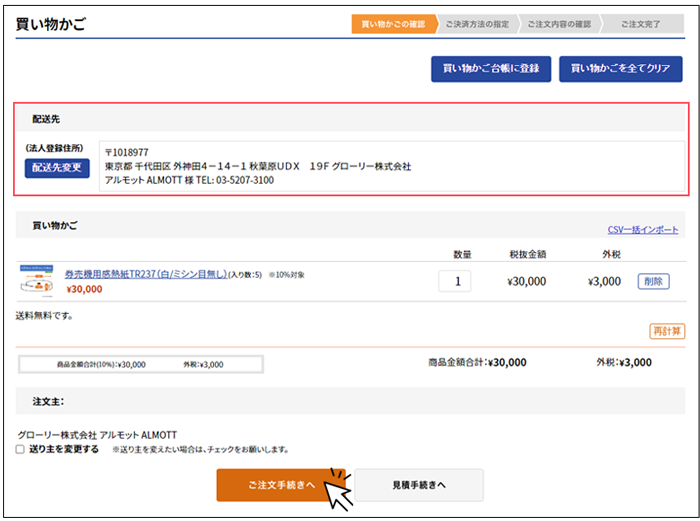Click the 外税 column header

(x=612, y=254)
